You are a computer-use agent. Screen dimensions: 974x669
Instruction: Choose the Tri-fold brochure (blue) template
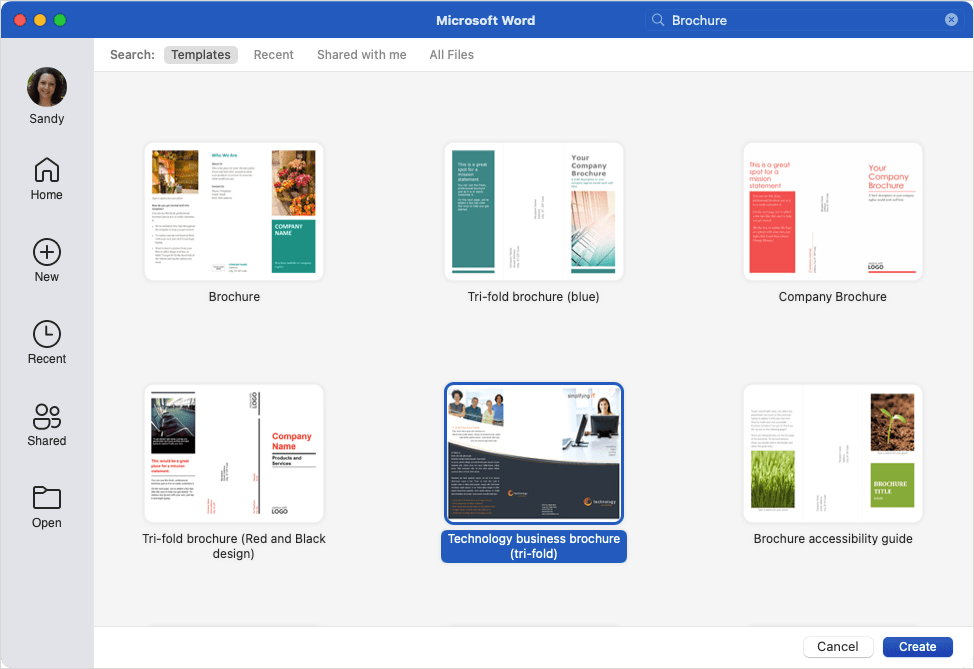tap(534, 211)
